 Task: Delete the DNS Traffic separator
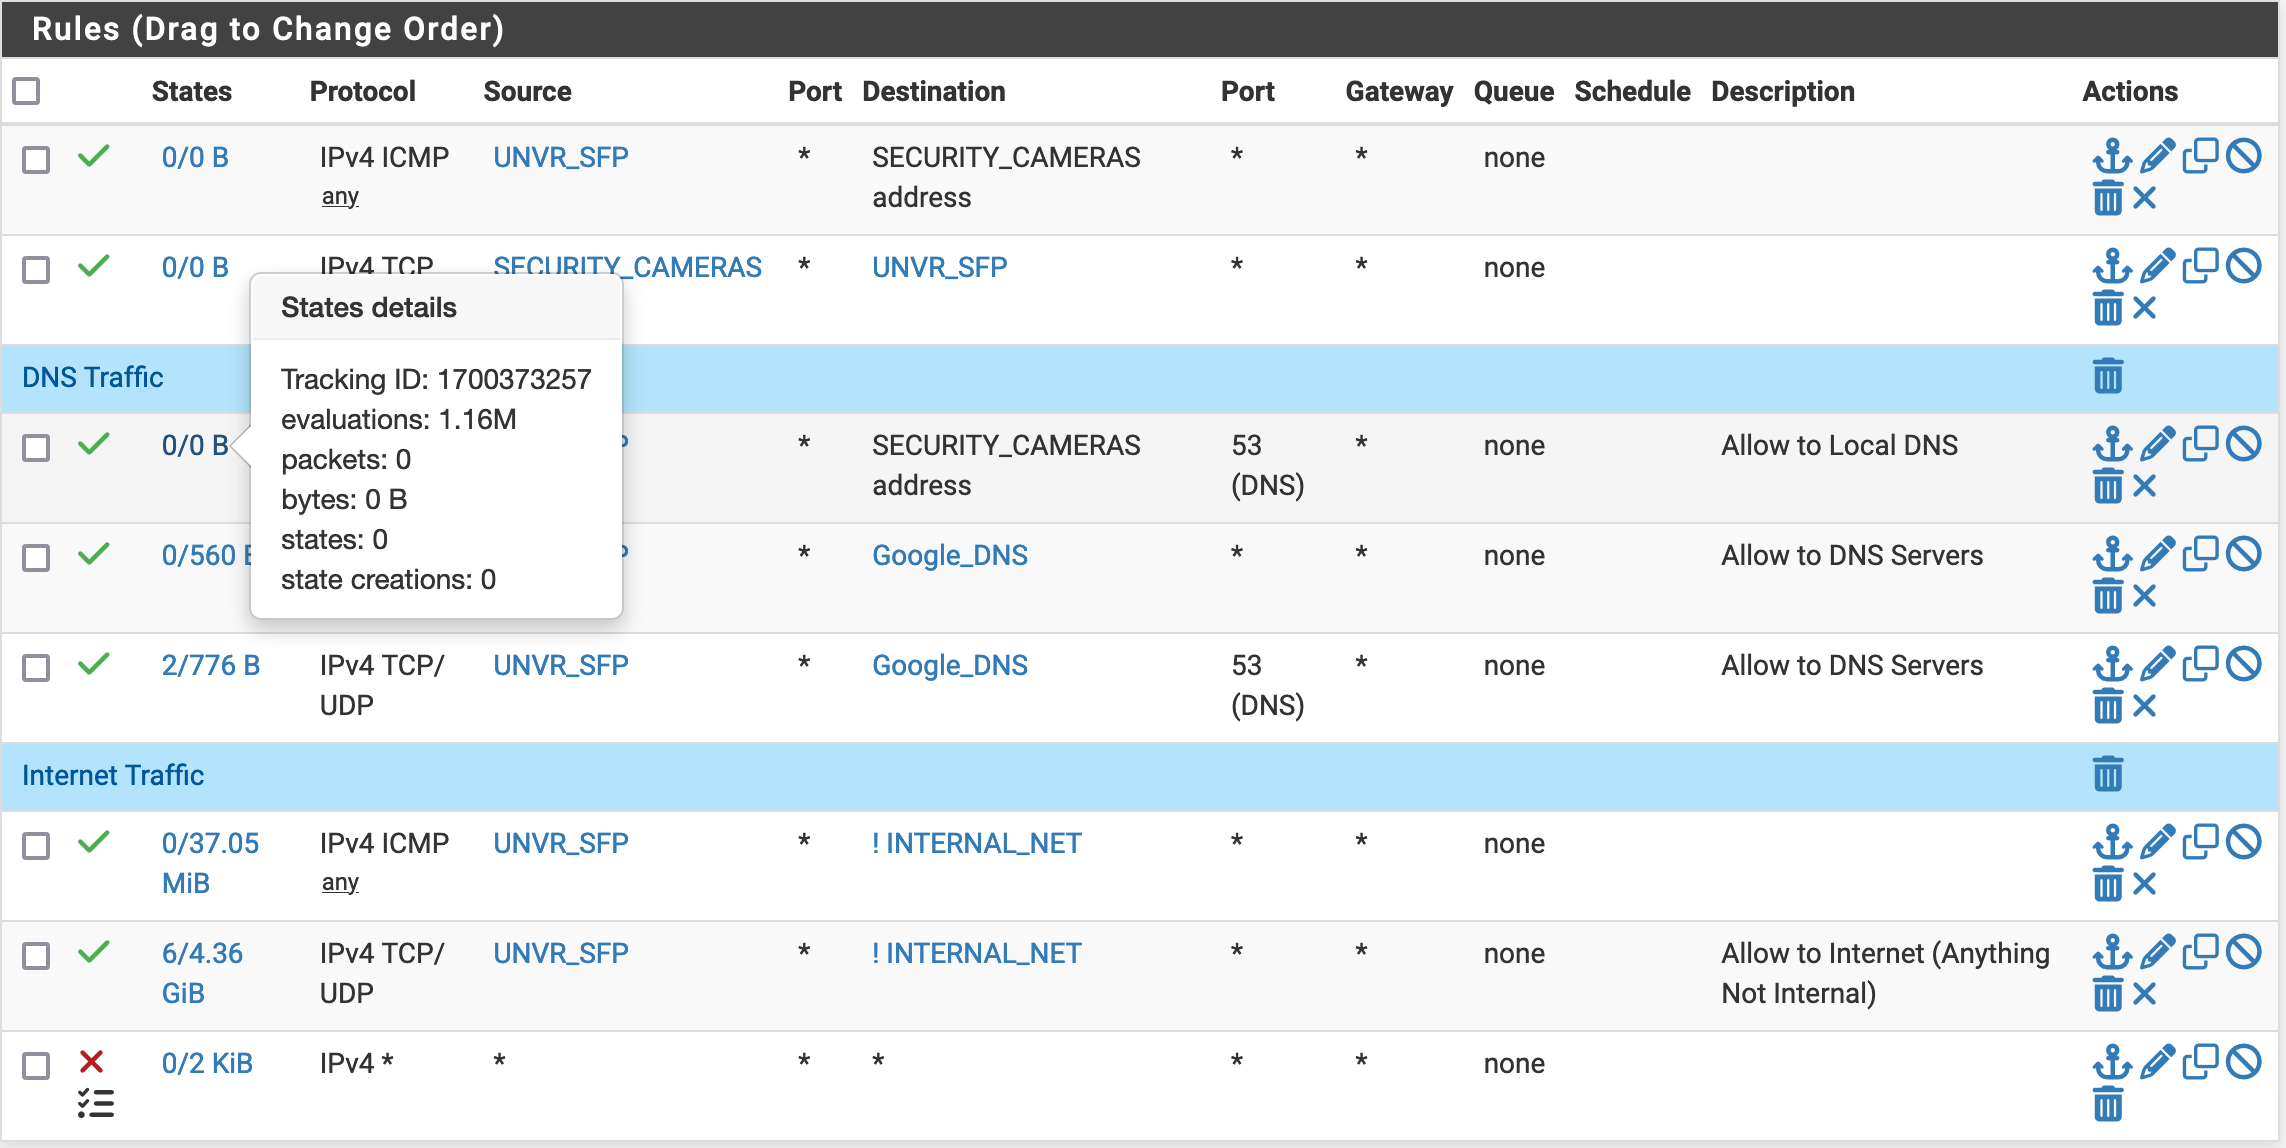2107,377
